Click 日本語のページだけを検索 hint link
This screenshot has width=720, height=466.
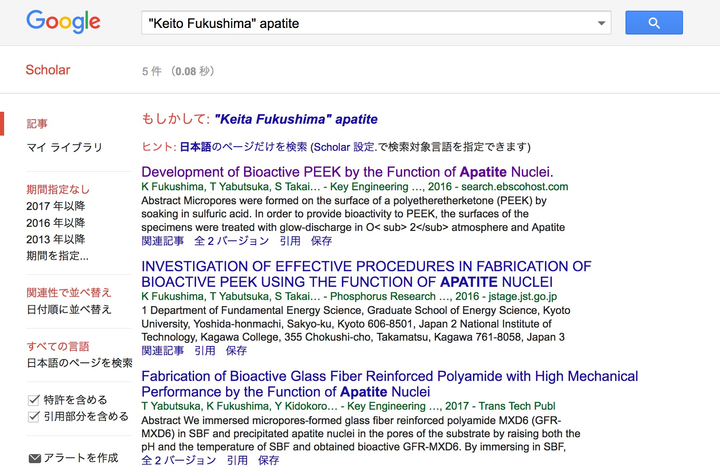(243, 147)
